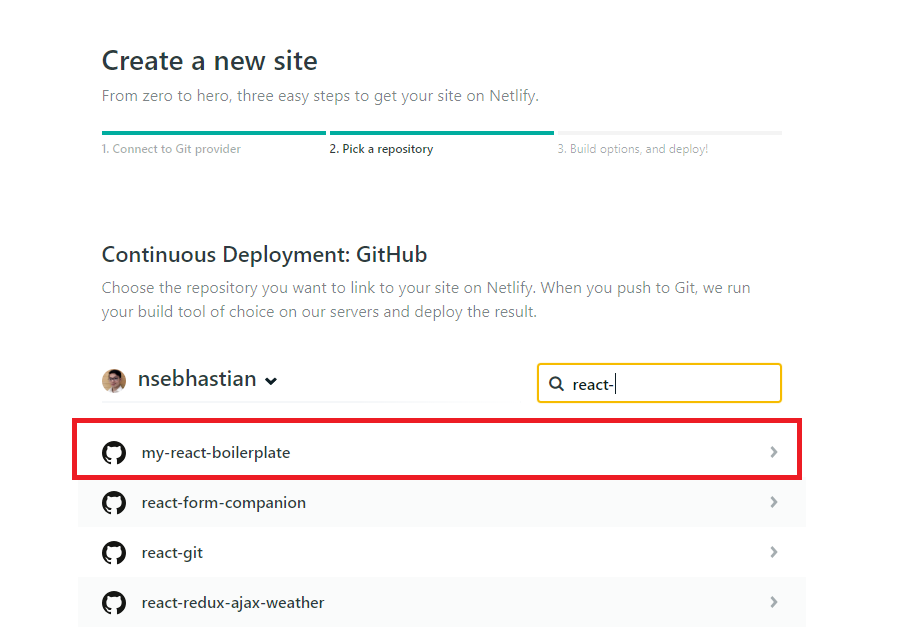Open the nsebhastian account dropdown
The height and width of the screenshot is (633, 912).
271,381
